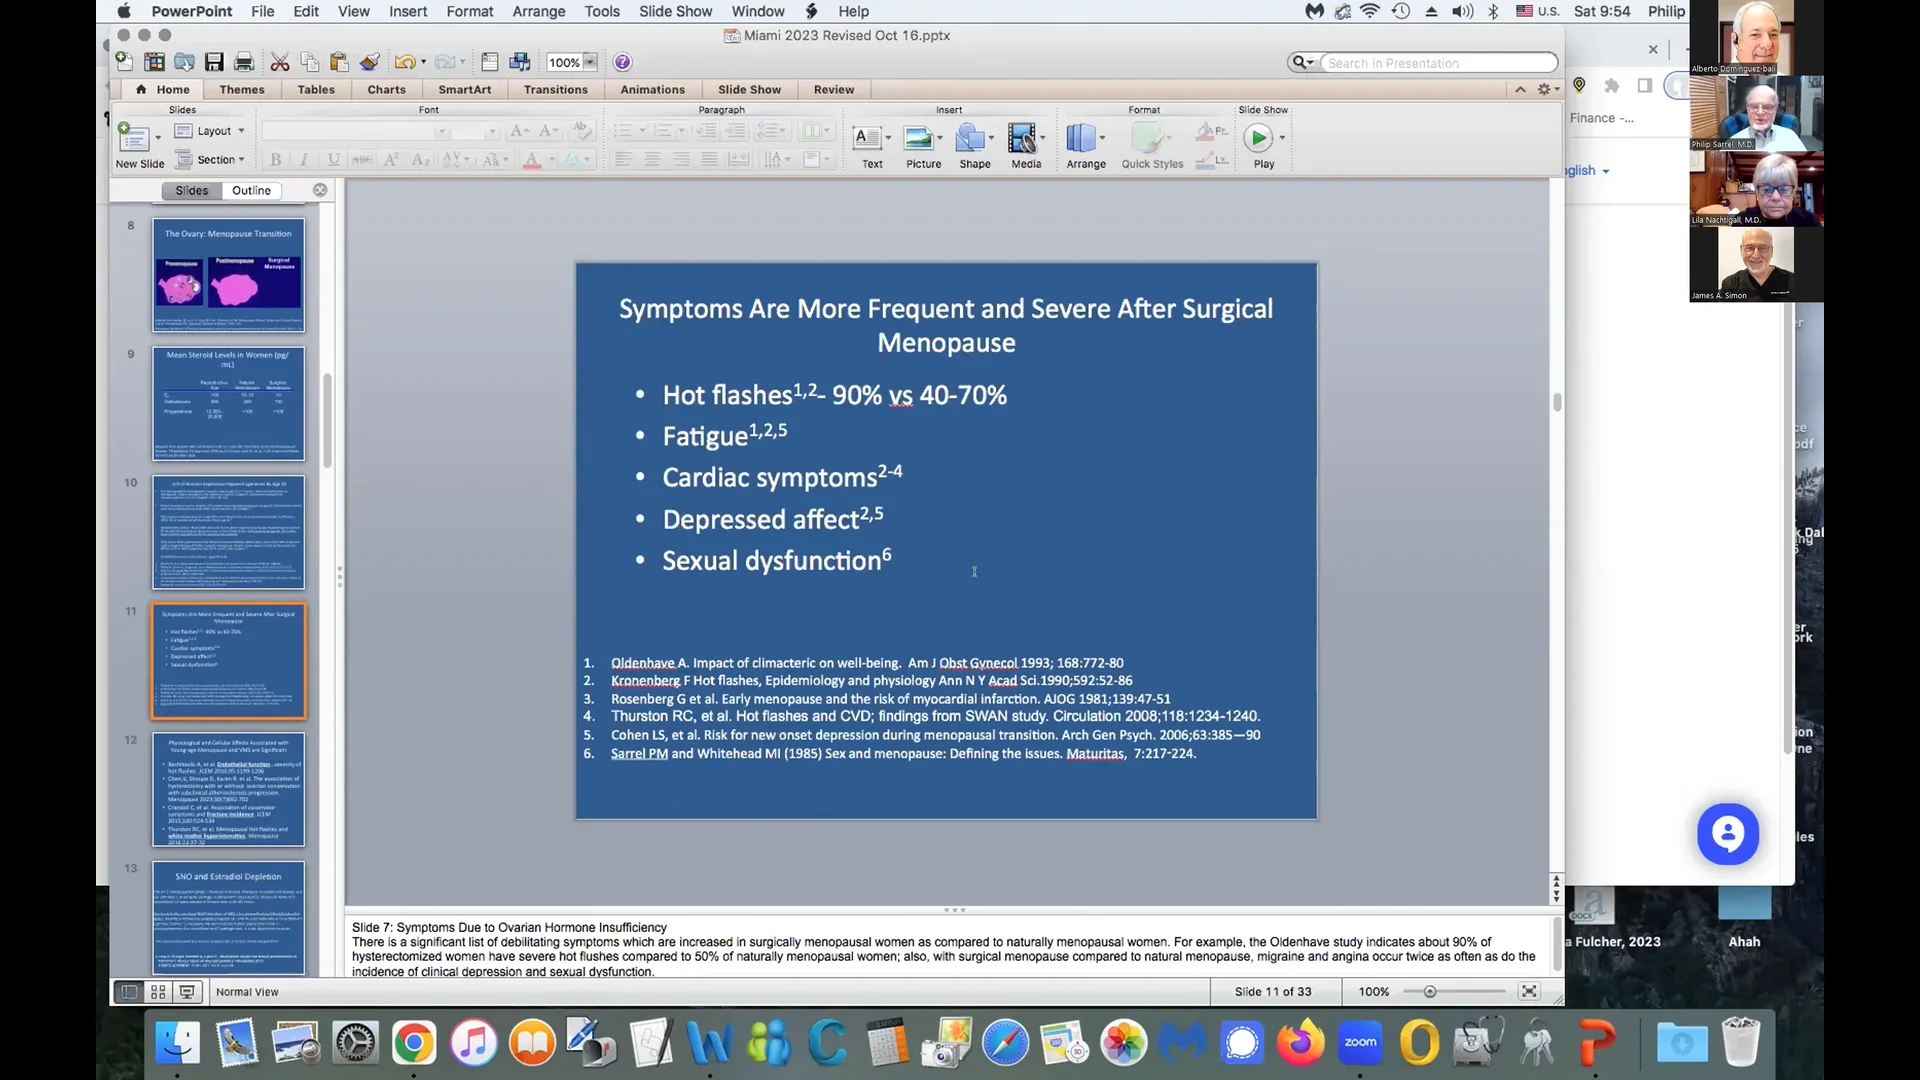Click the Arrange icon in Format group
Screen dimensions: 1920x1080
[1086, 145]
